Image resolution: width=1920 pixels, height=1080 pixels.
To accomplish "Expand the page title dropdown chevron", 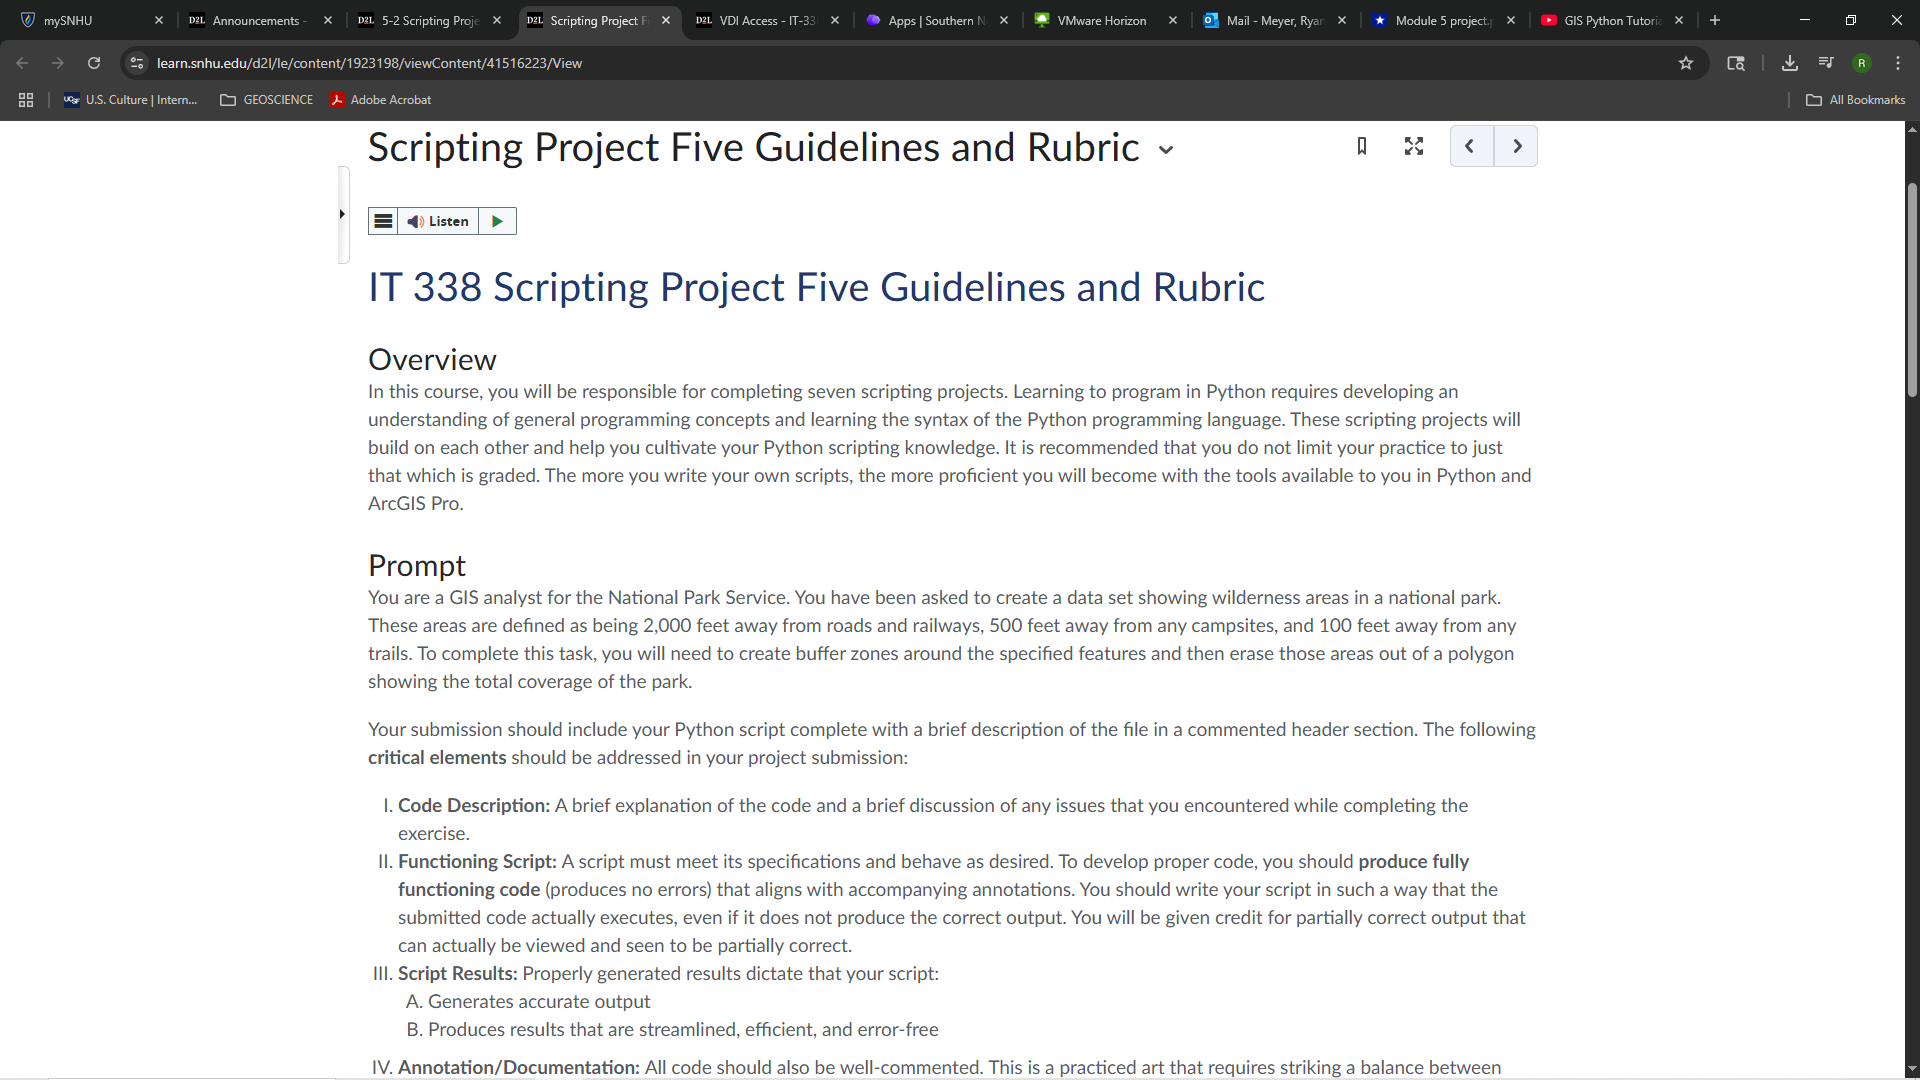I will pyautogui.click(x=1166, y=149).
